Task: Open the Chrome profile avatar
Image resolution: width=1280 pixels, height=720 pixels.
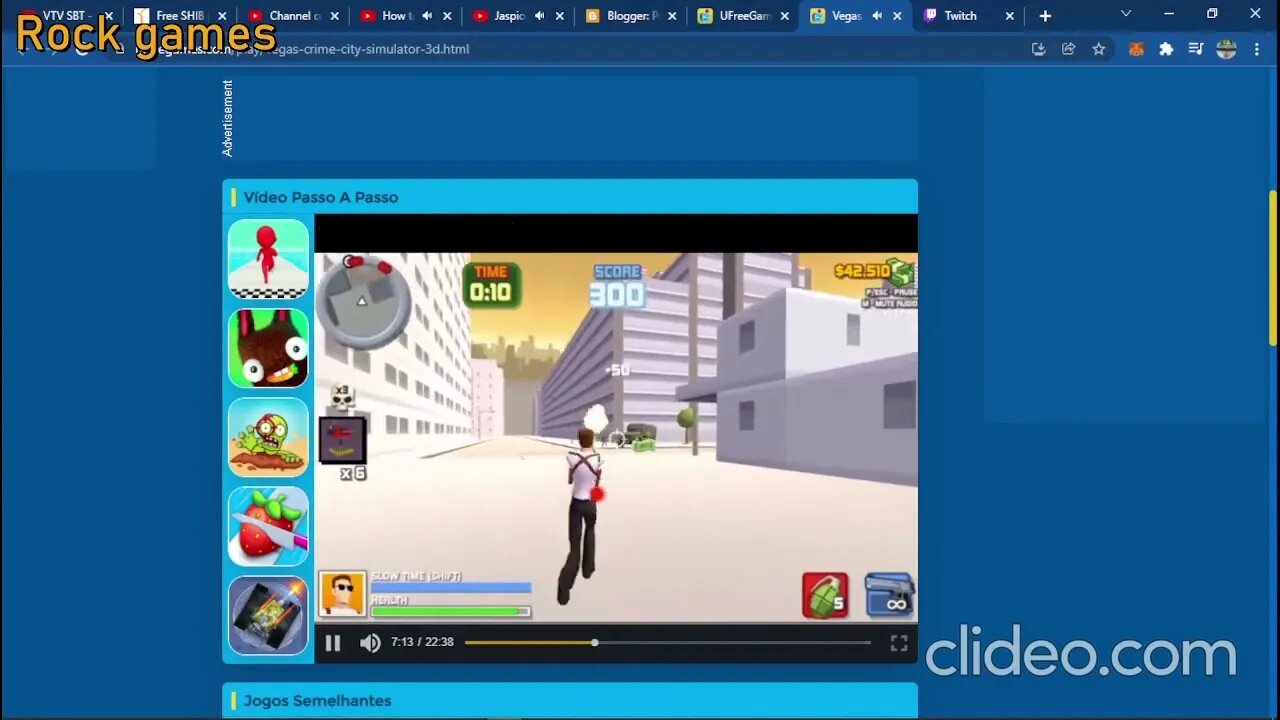Action: (x=1227, y=49)
